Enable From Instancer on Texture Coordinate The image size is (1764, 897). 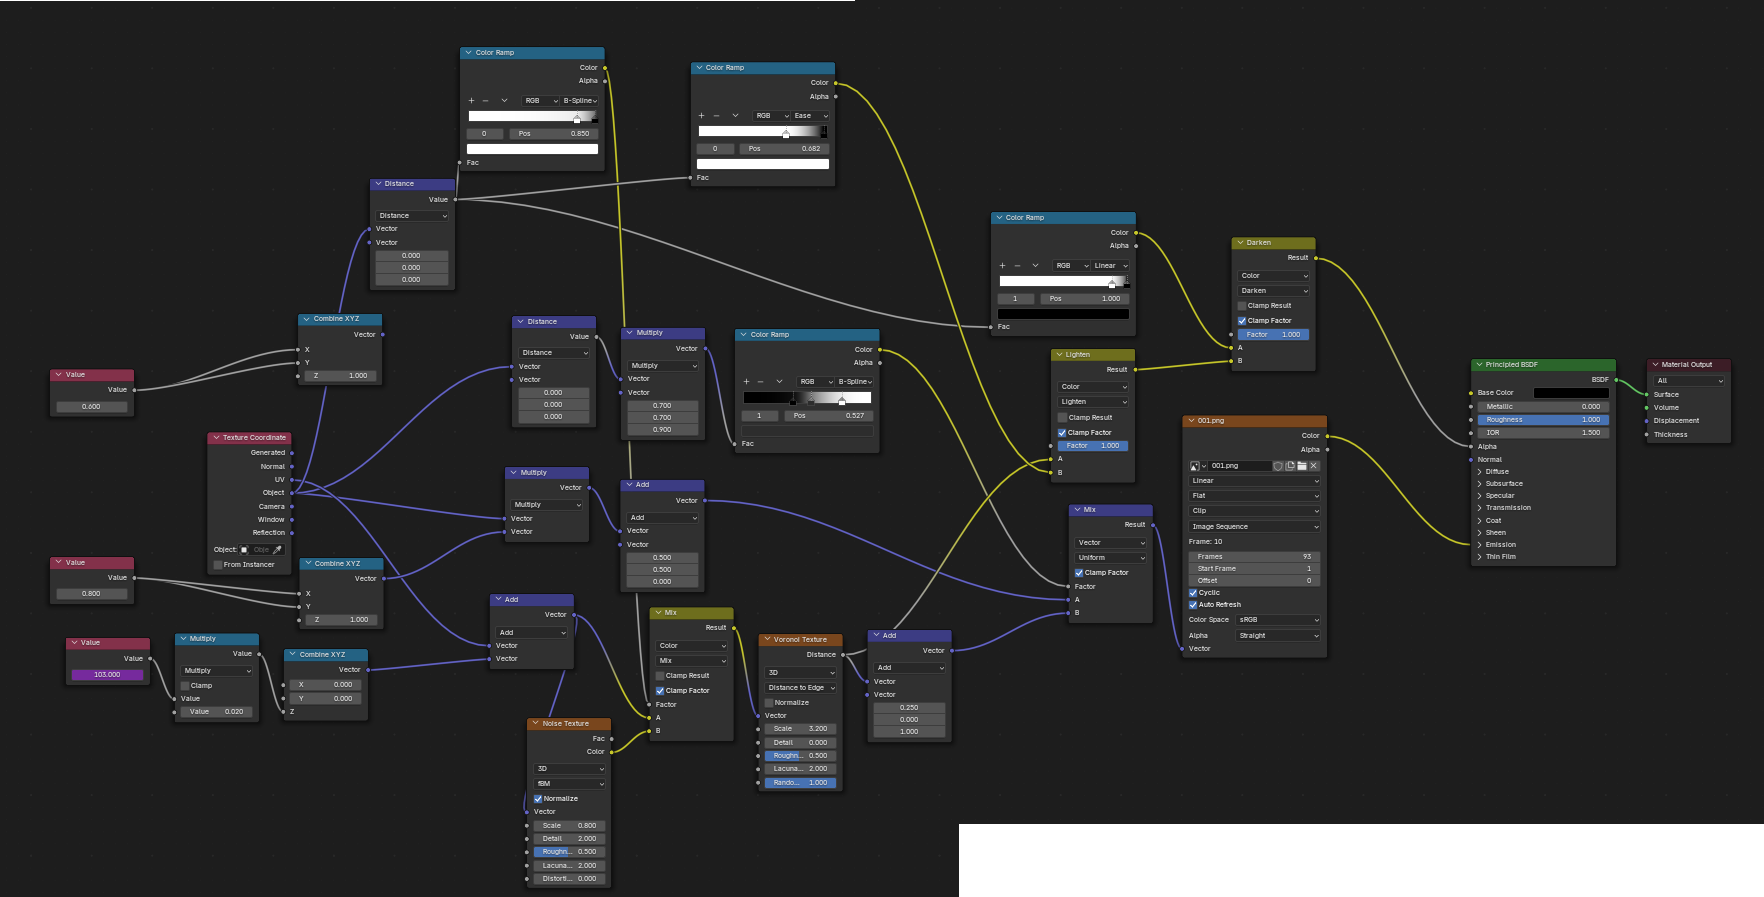tap(218, 565)
